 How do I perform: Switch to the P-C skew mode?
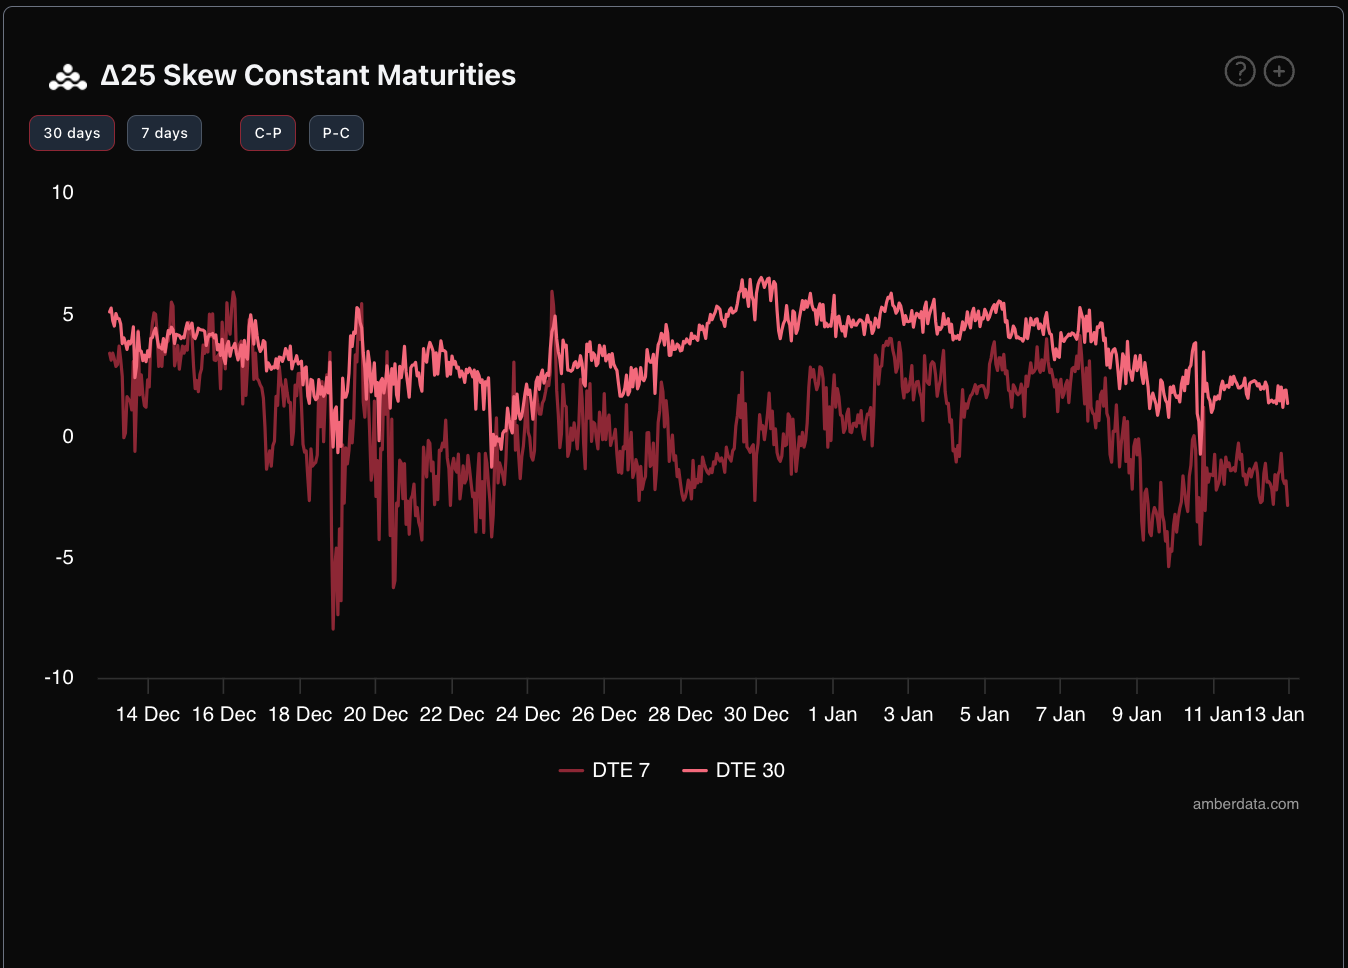(x=336, y=133)
